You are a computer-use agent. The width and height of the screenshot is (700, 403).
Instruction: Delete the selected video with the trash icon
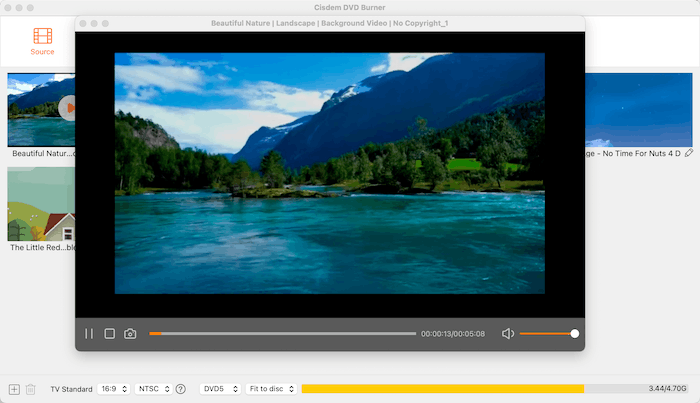(x=30, y=389)
